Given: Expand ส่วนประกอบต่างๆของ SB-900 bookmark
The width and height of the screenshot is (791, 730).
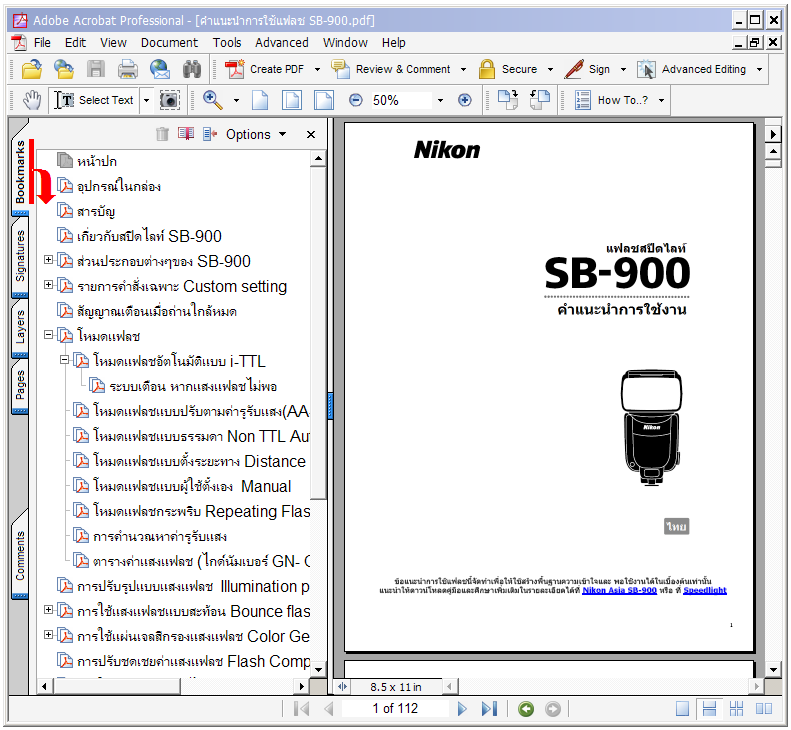Looking at the screenshot, I should [x=48, y=260].
